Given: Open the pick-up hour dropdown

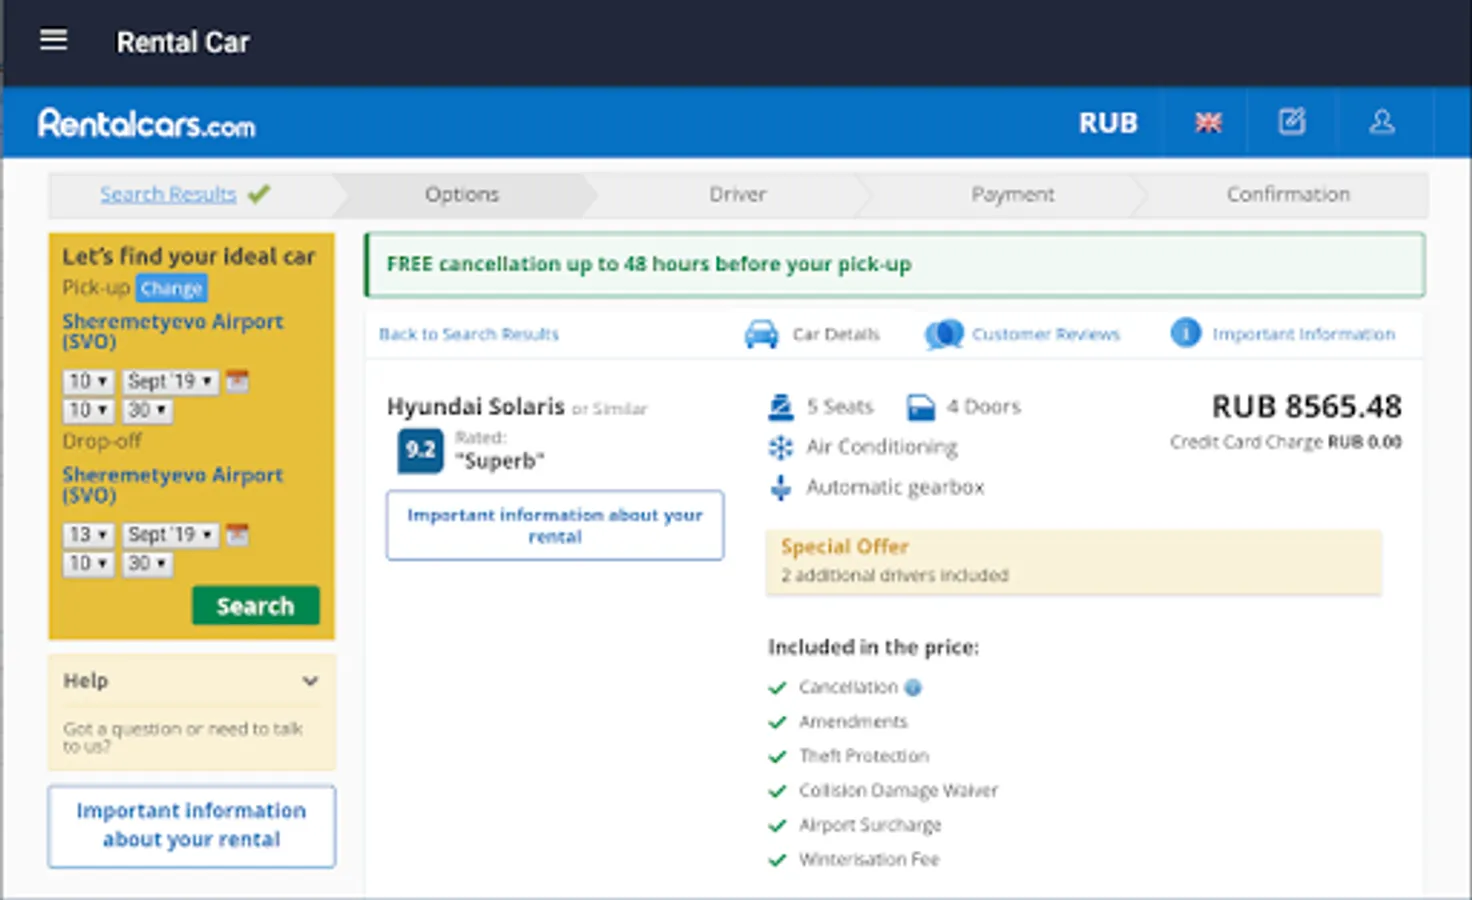Looking at the screenshot, I should 88,410.
